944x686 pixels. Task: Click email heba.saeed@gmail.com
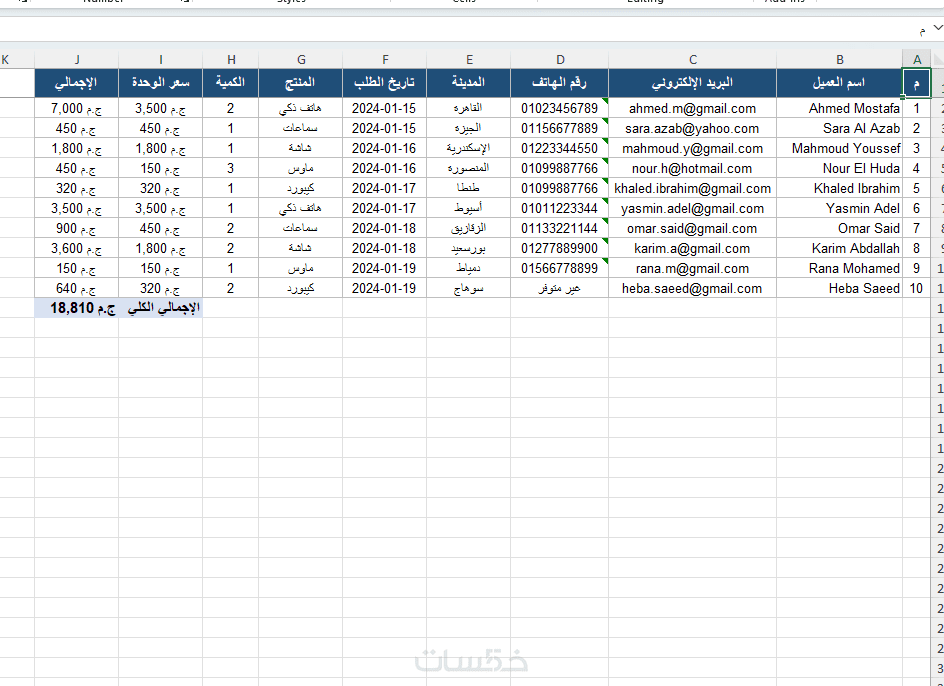[692, 288]
